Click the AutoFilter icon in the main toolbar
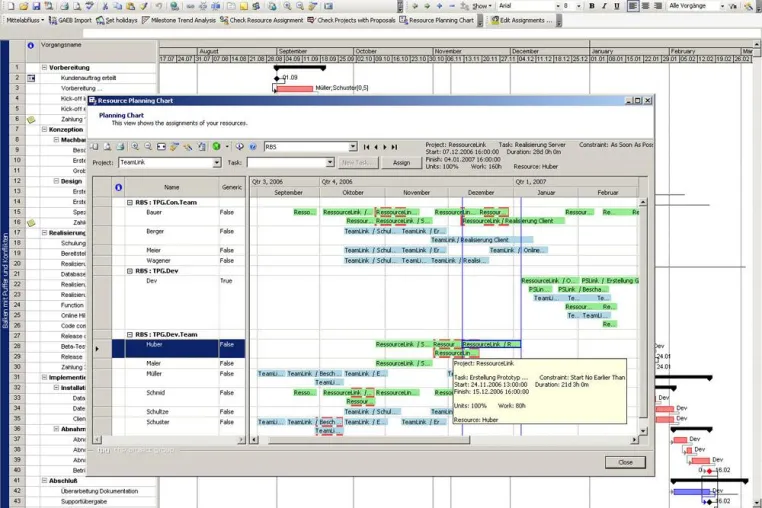This screenshot has height=508, width=762. pos(733,6)
